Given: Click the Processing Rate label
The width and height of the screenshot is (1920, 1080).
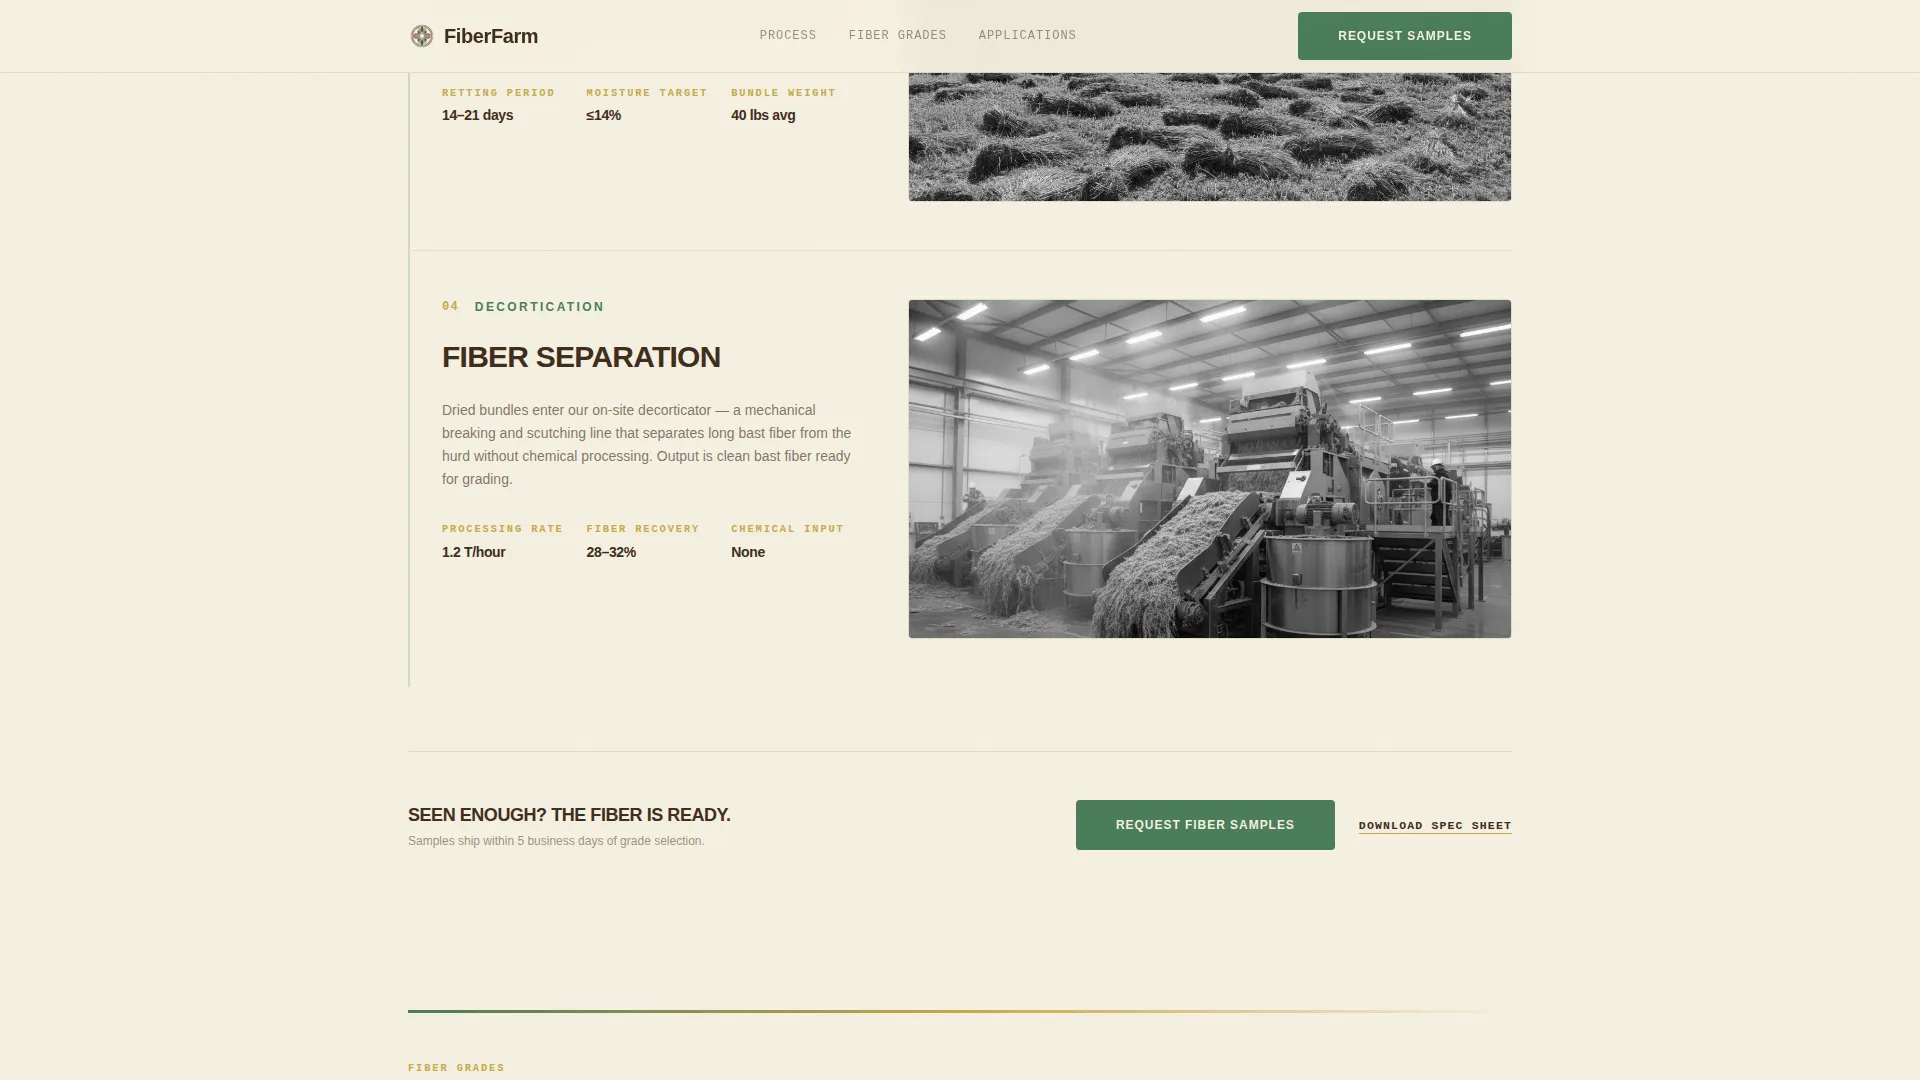Looking at the screenshot, I should click(x=502, y=529).
